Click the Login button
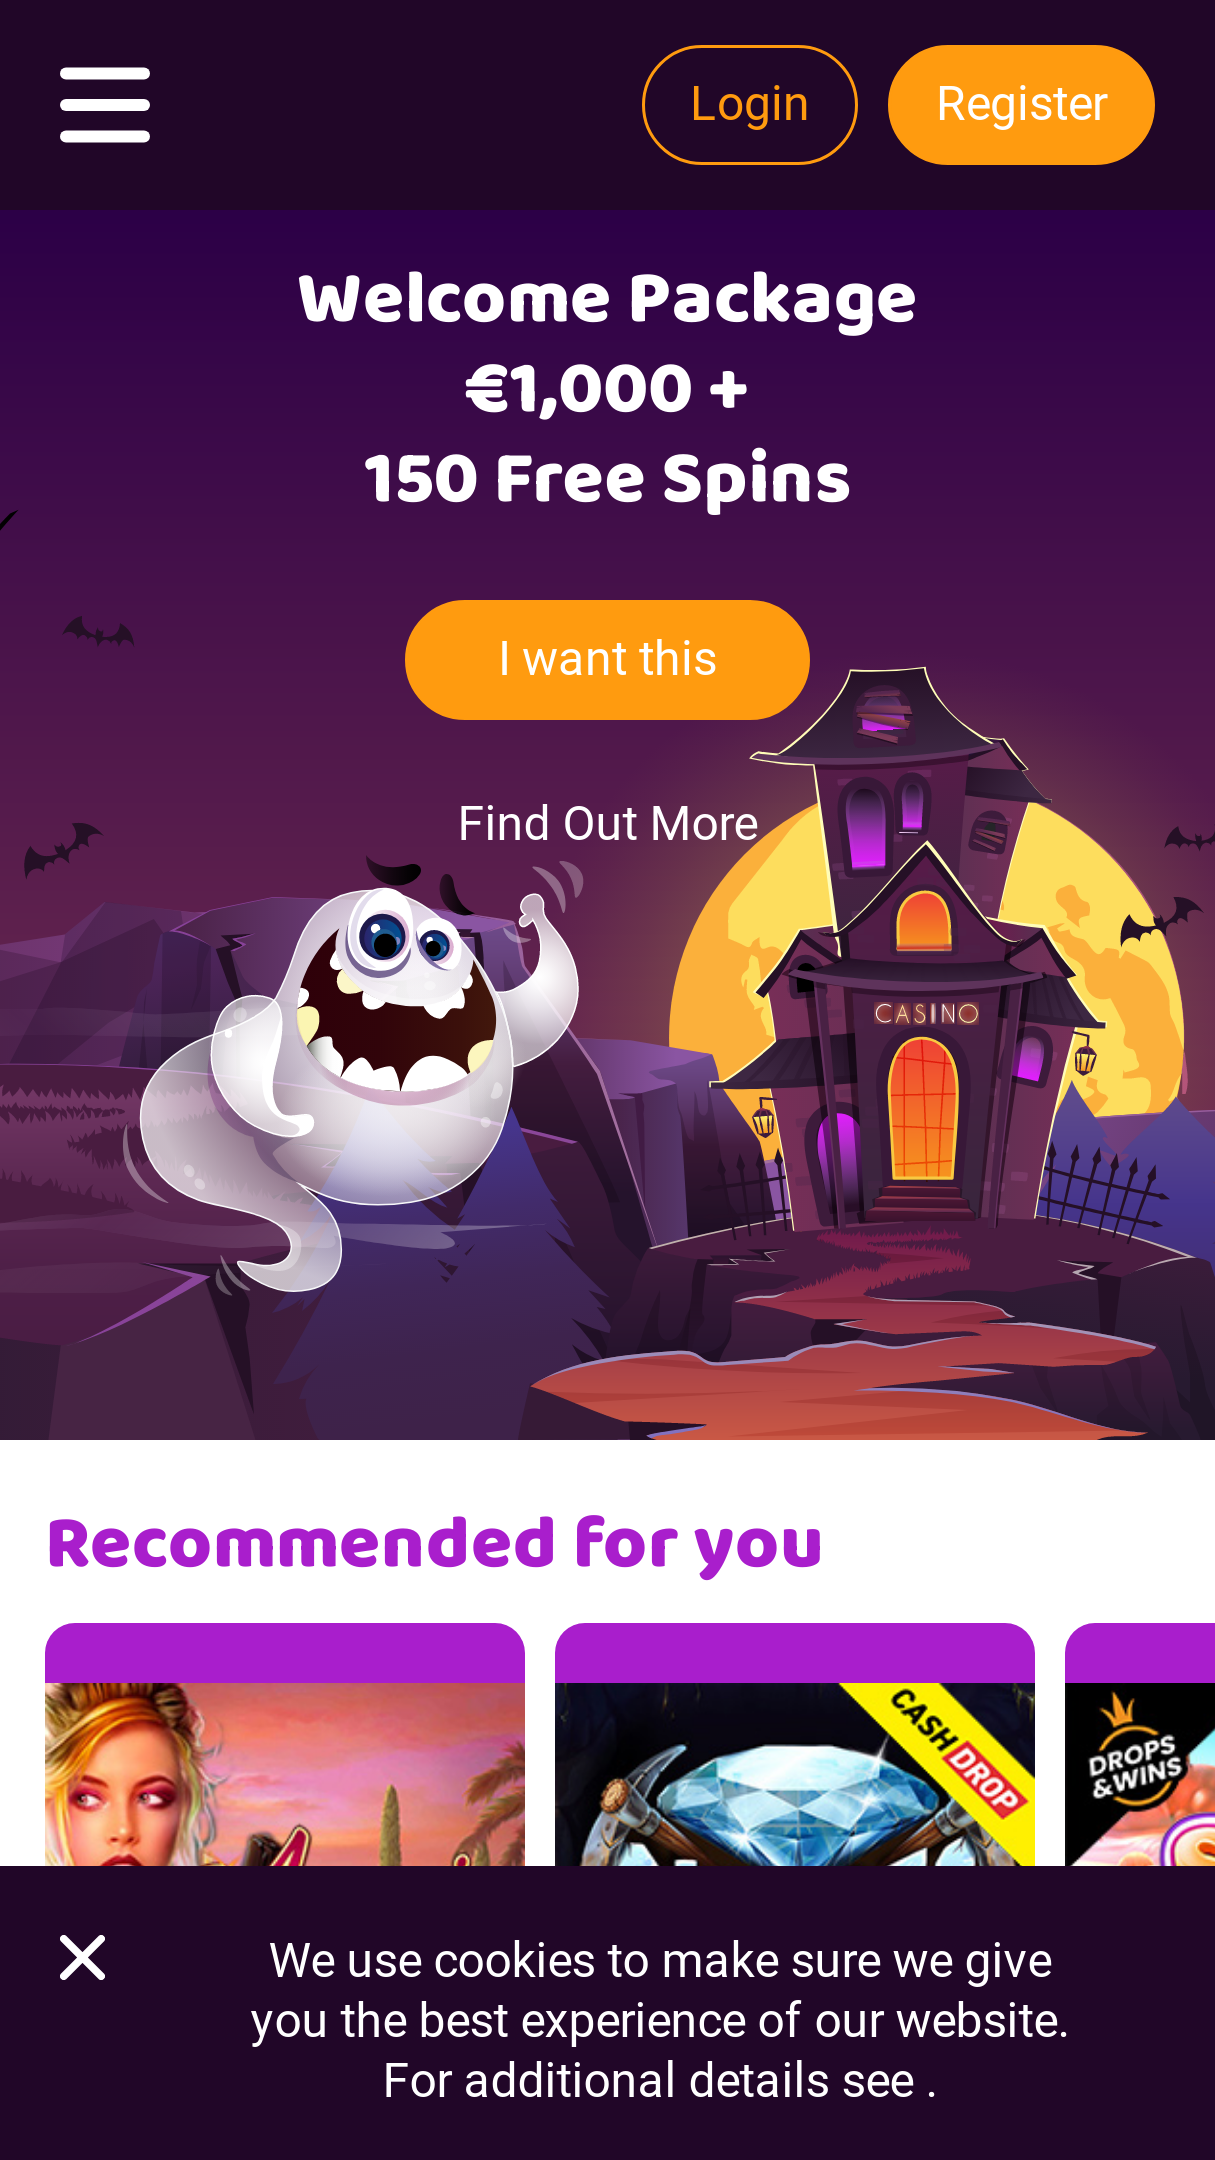Viewport: 1215px width, 2160px height. [750, 105]
